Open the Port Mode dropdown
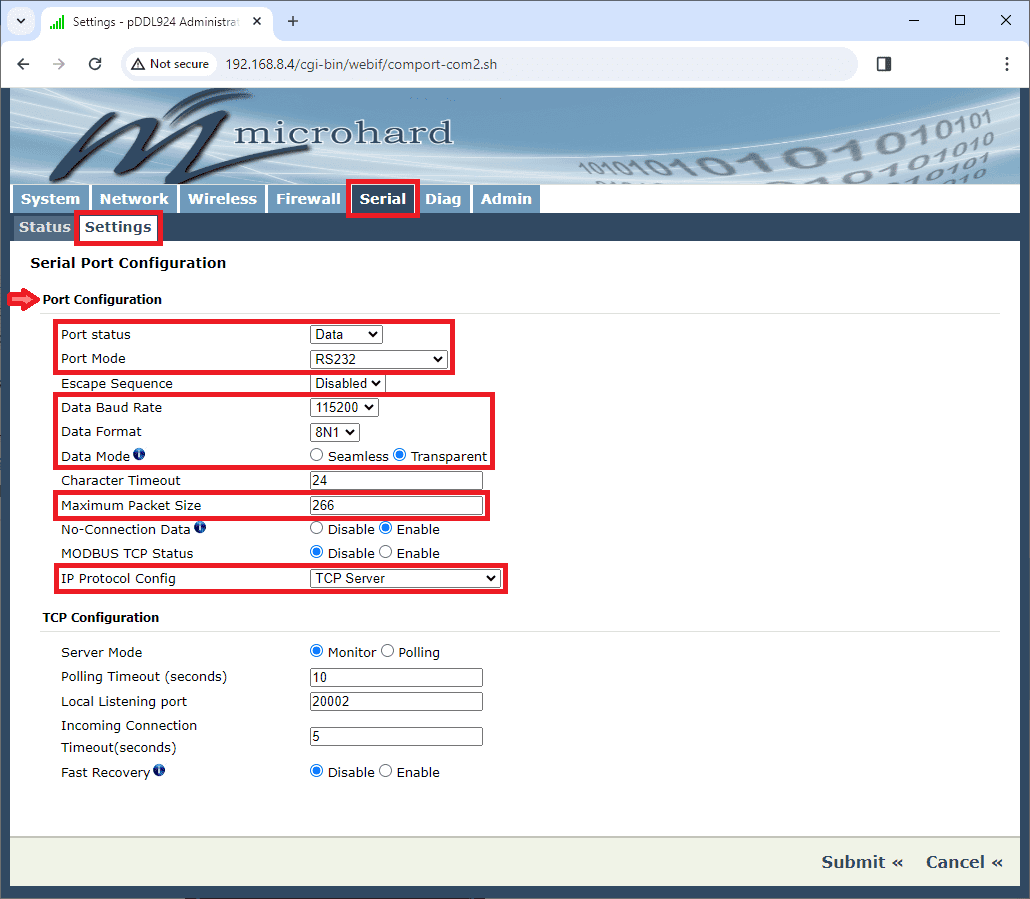 click(x=378, y=359)
